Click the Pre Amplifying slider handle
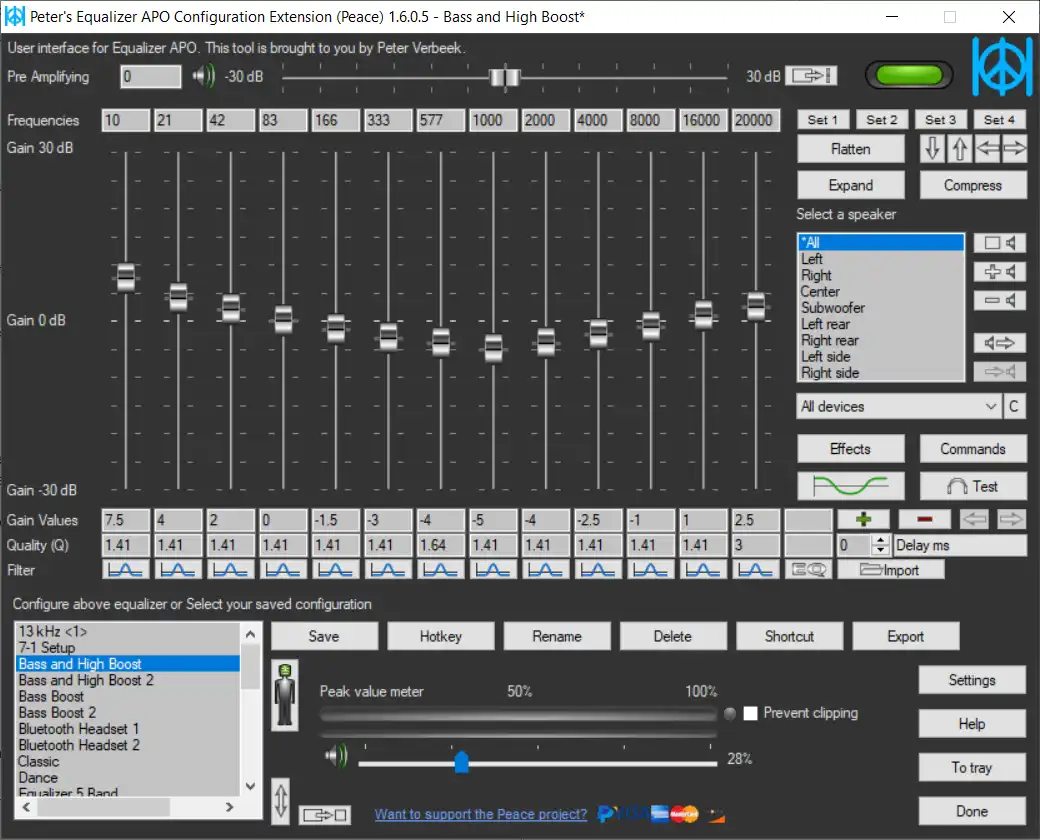 [505, 77]
